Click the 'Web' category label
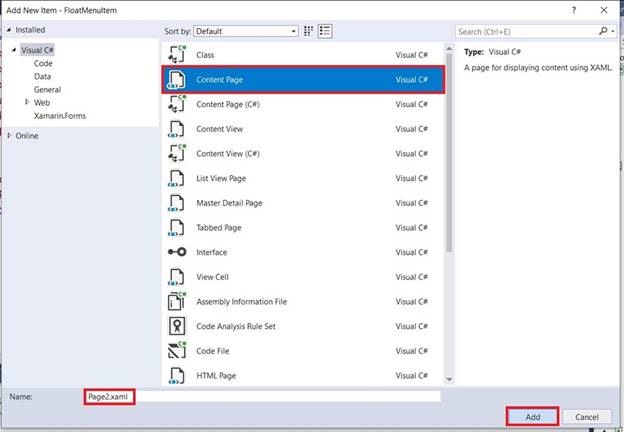624x432 pixels. coord(42,103)
